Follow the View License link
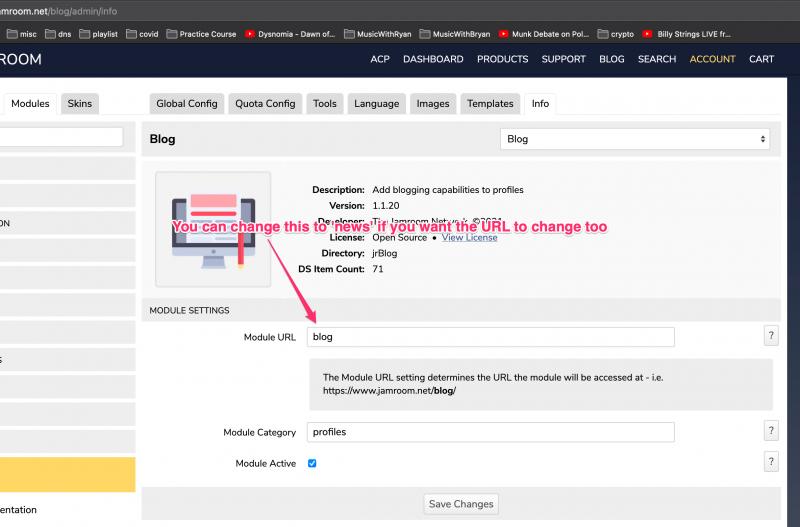Screen dimensions: 800x527 tap(469, 238)
